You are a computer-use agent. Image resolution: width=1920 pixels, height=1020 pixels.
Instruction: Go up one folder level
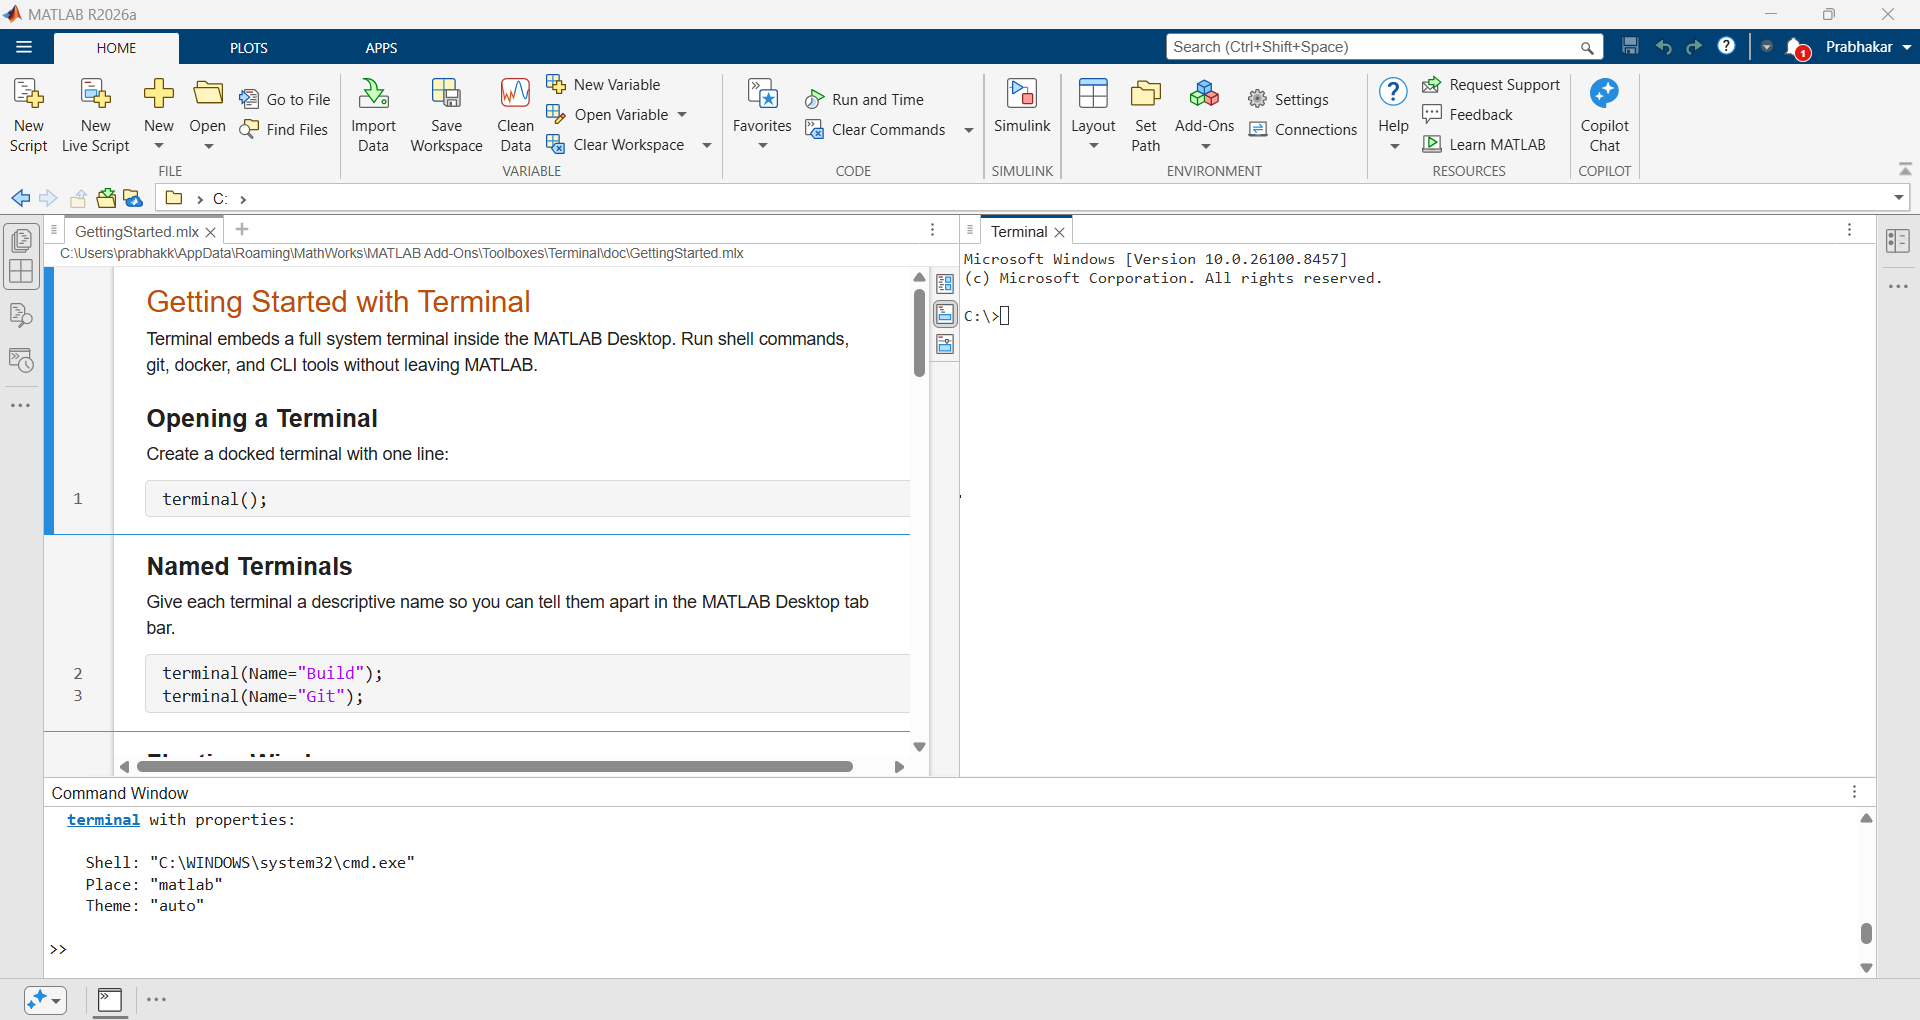(78, 198)
